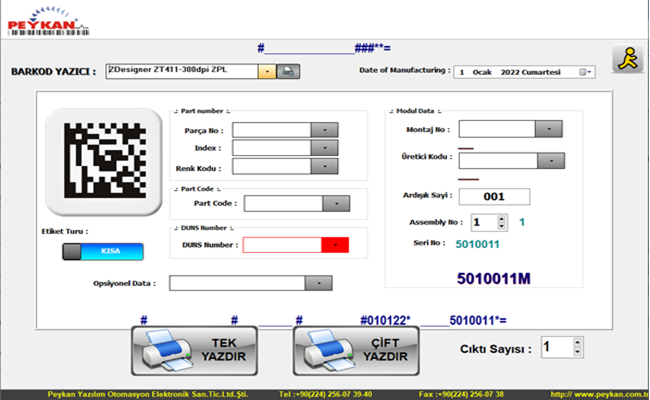Click into the Index field
Image resolution: width=650 pixels, height=400 pixels.
pos(272,148)
